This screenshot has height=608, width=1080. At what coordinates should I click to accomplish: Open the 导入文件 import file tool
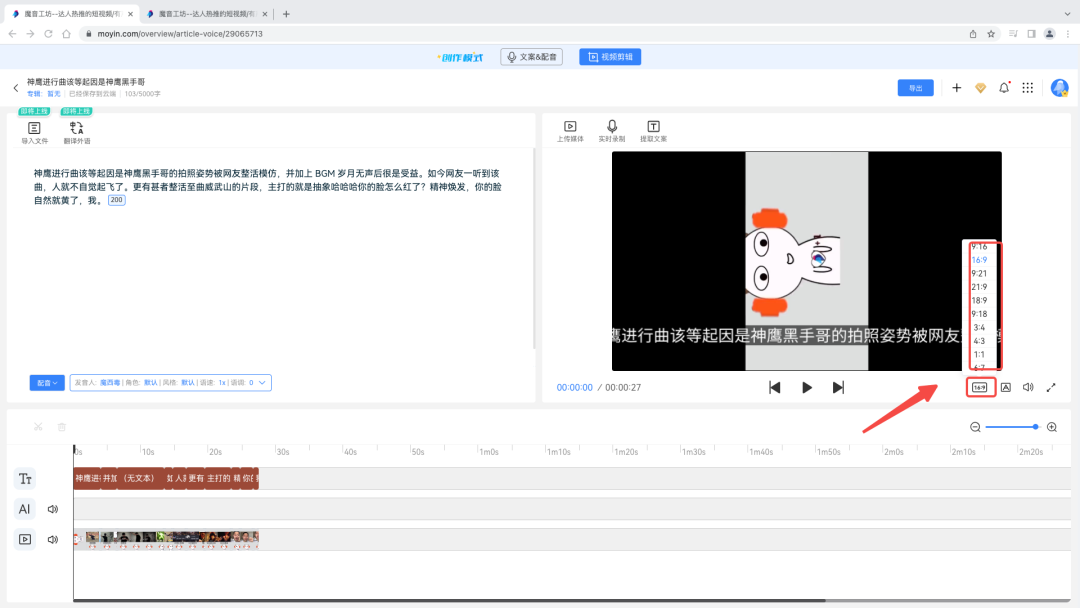(34, 132)
